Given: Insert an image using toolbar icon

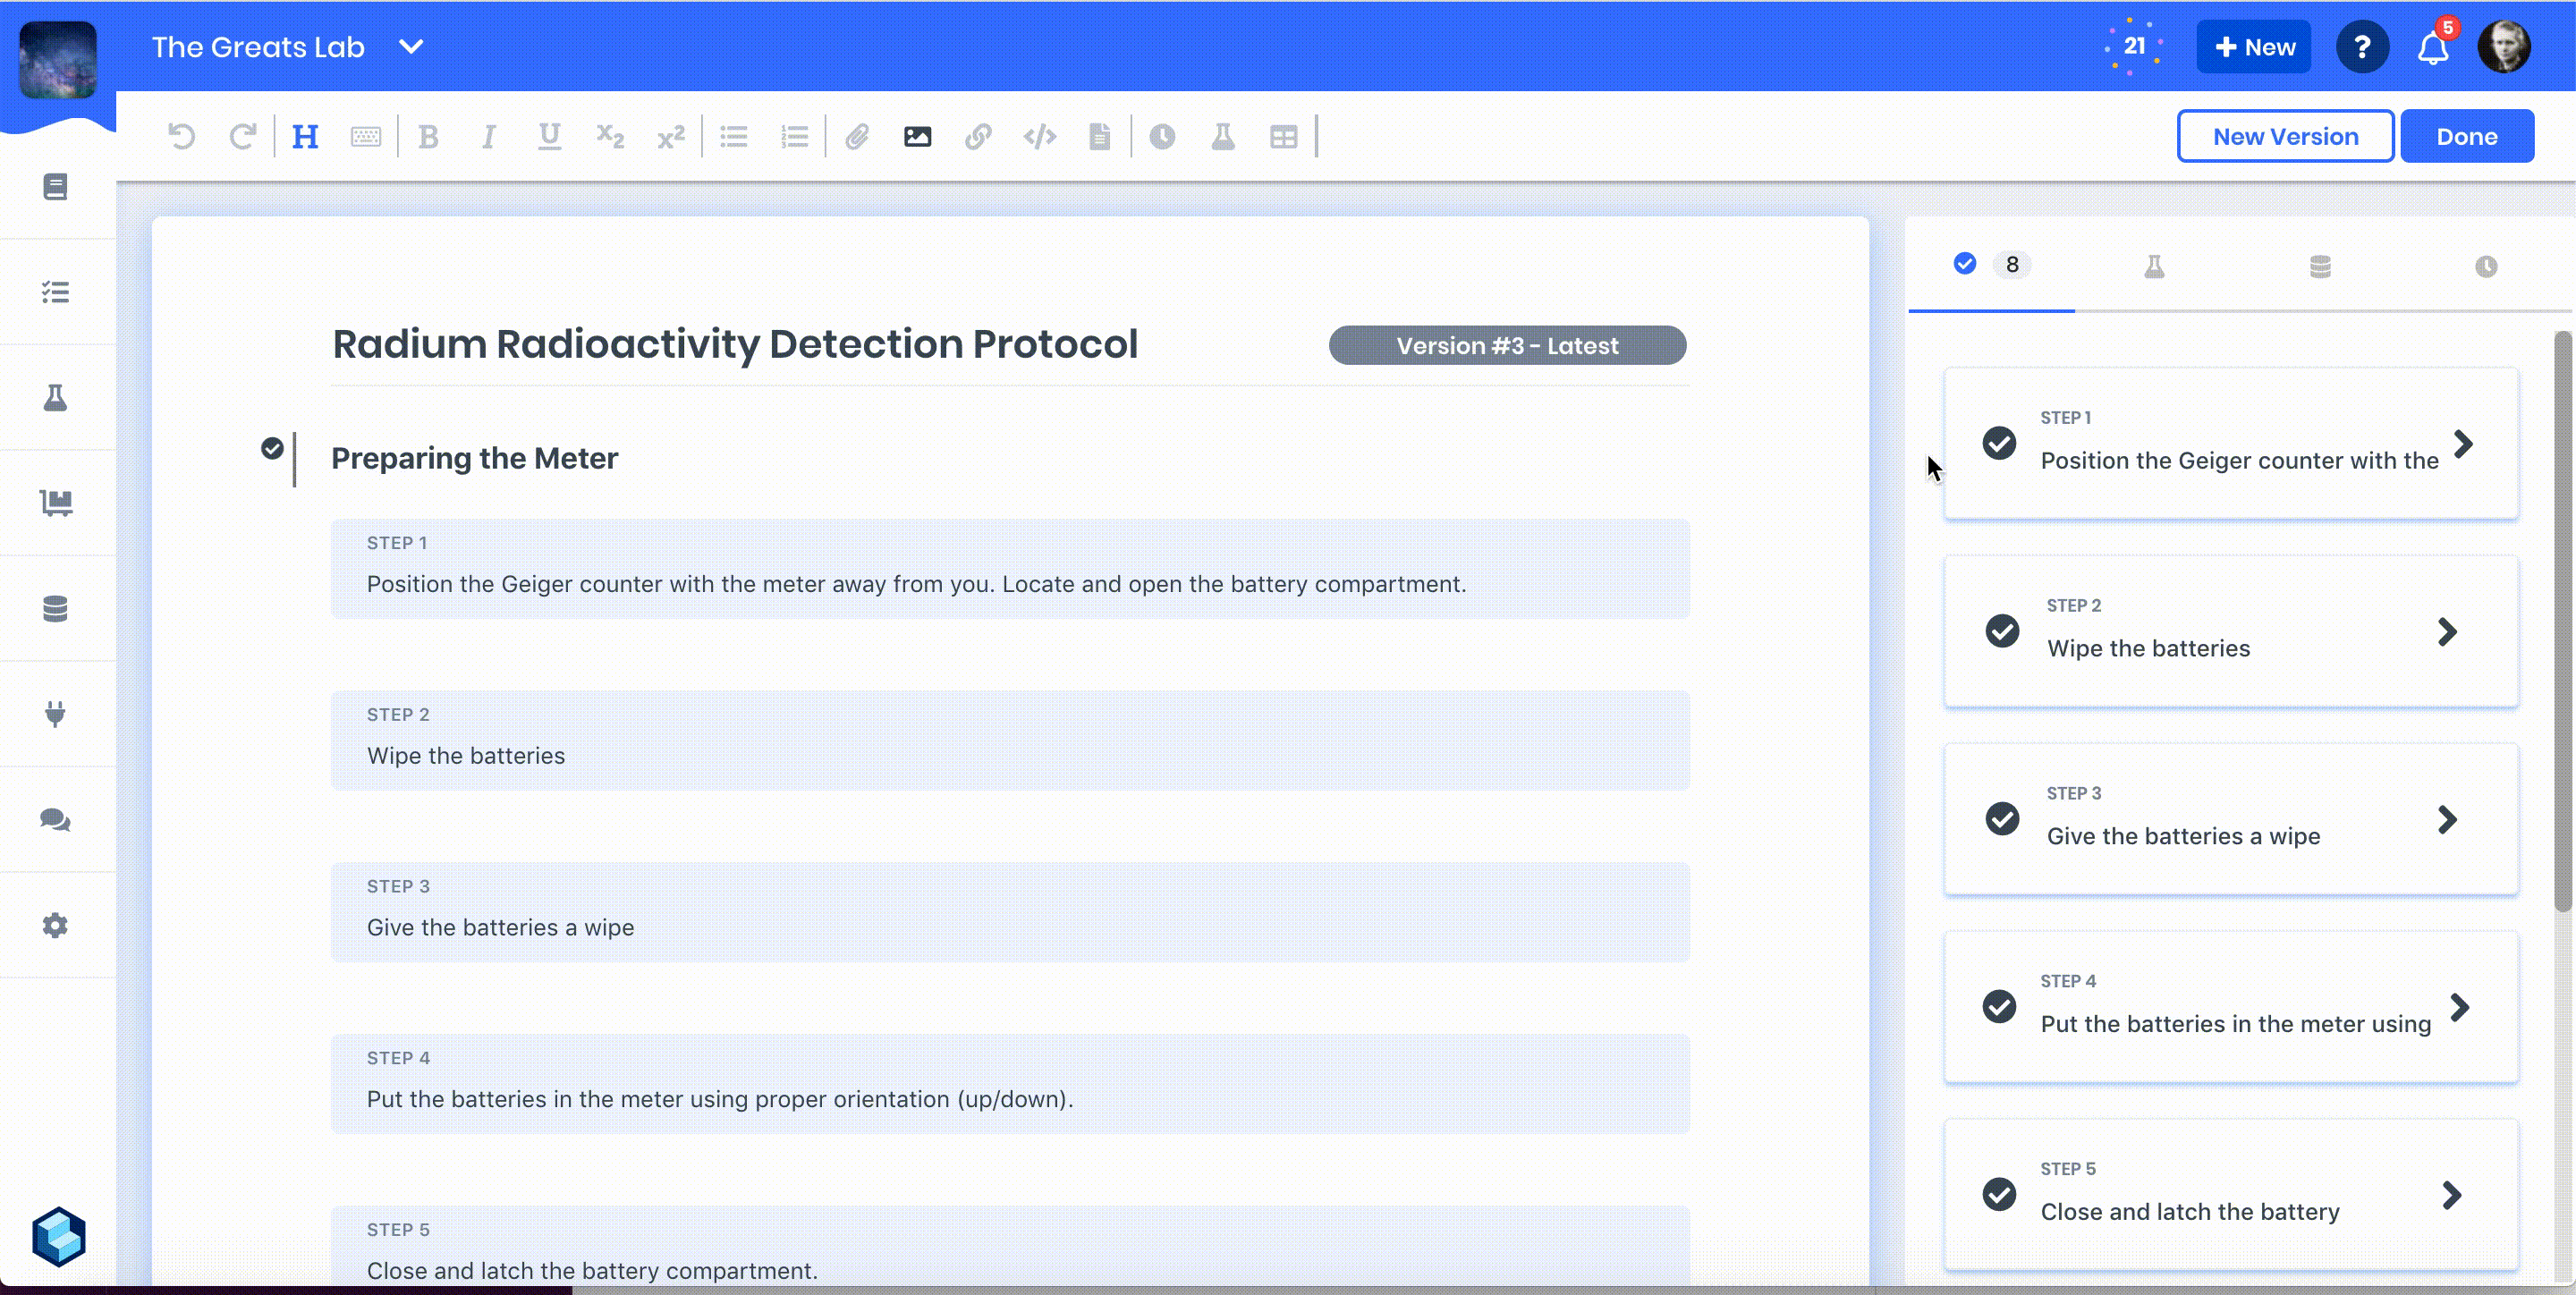Looking at the screenshot, I should [x=917, y=137].
